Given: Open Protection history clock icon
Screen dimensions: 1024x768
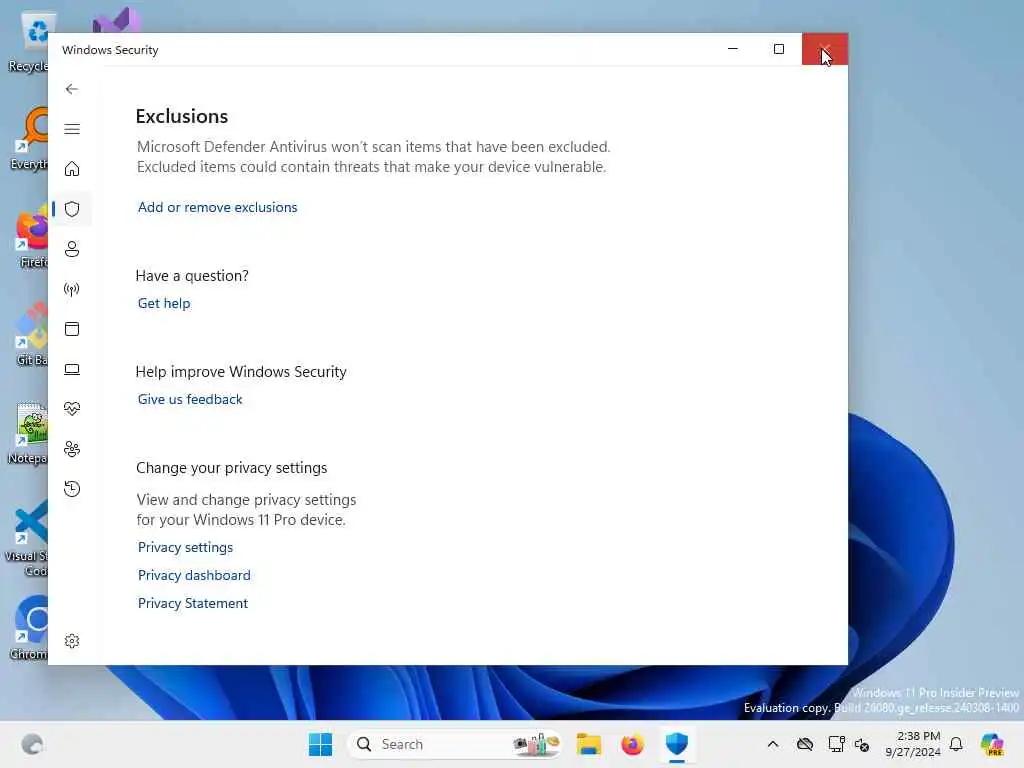Looking at the screenshot, I should (x=72, y=488).
